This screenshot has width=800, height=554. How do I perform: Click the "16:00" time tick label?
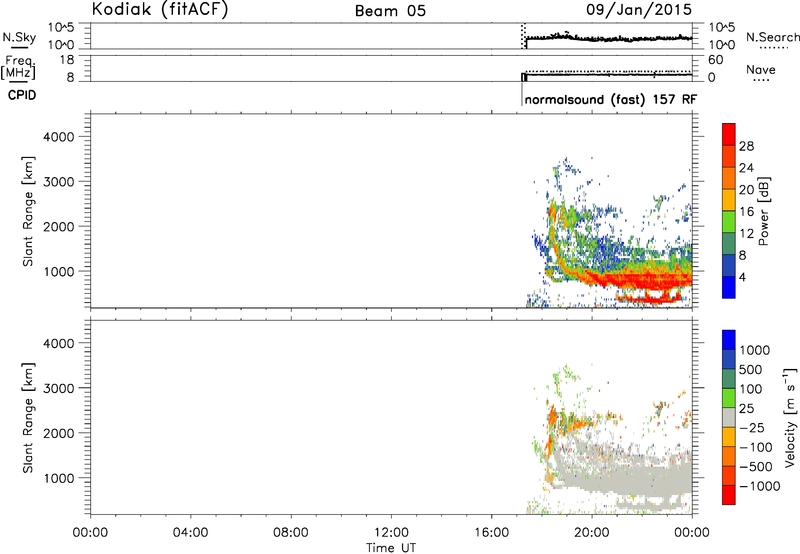click(491, 533)
